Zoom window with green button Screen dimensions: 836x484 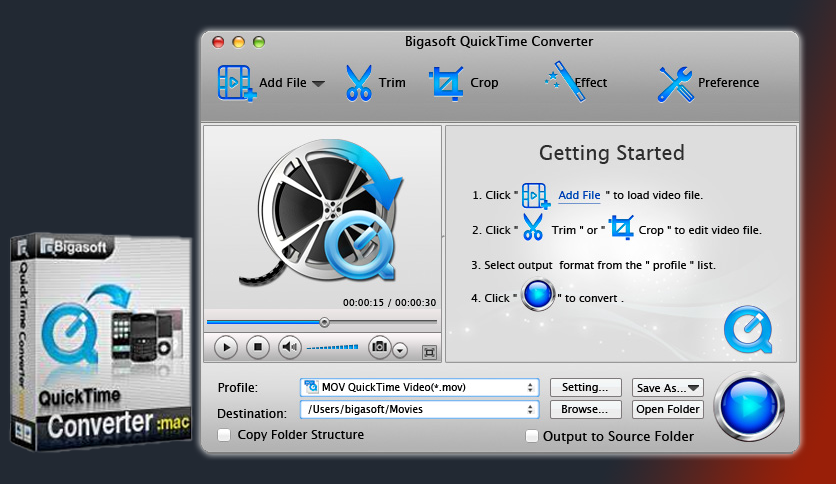pyautogui.click(x=259, y=42)
